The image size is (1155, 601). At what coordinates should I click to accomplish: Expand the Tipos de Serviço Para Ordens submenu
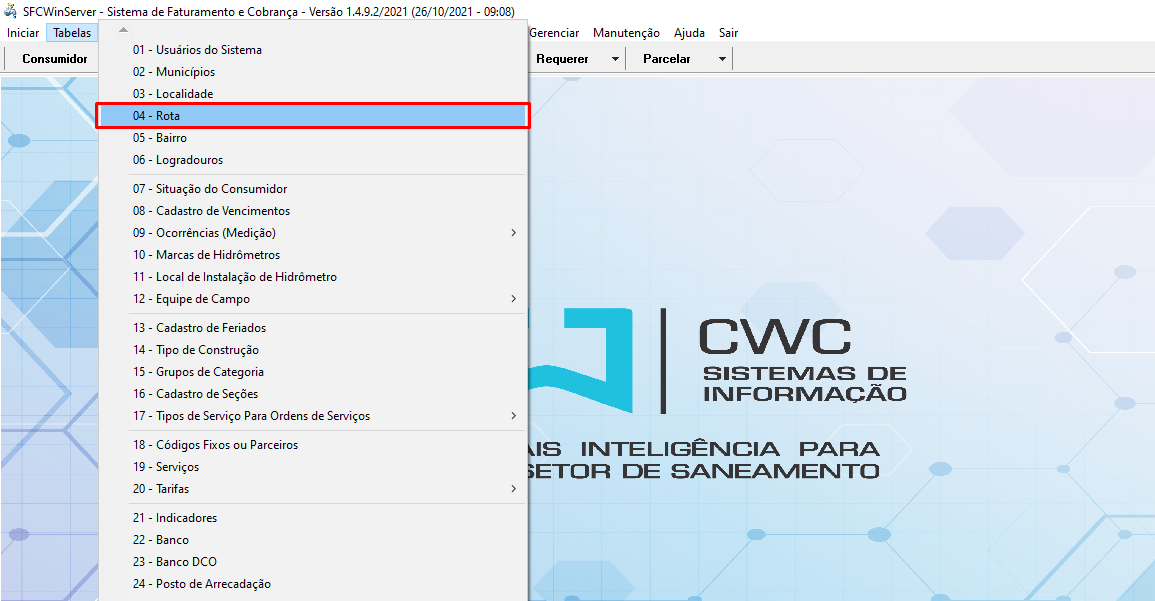pyautogui.click(x=513, y=416)
